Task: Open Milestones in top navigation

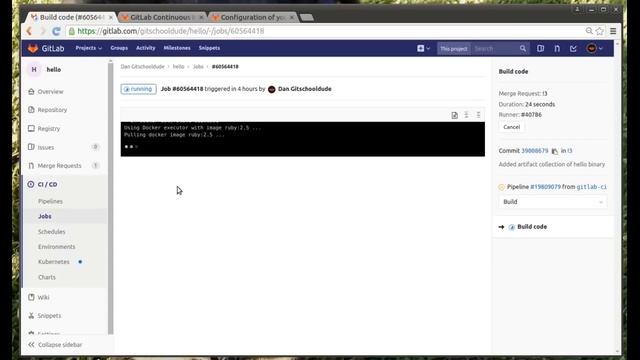Action: click(177, 48)
